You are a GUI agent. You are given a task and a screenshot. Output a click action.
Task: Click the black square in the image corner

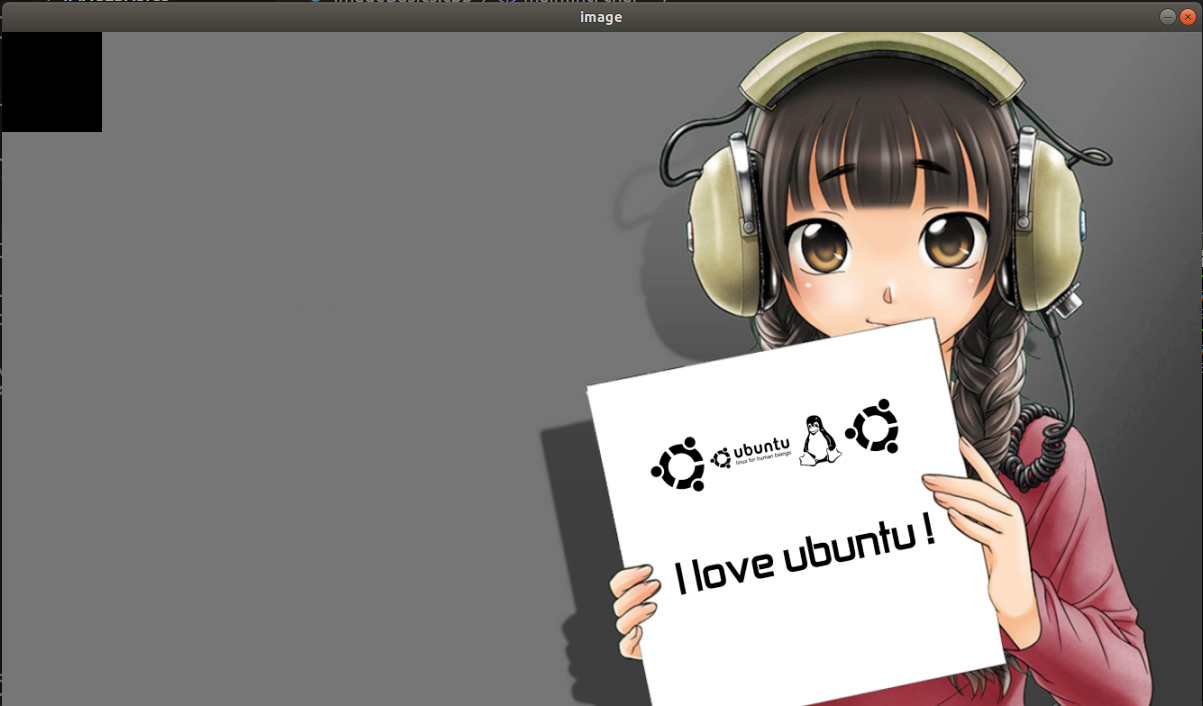point(52,82)
